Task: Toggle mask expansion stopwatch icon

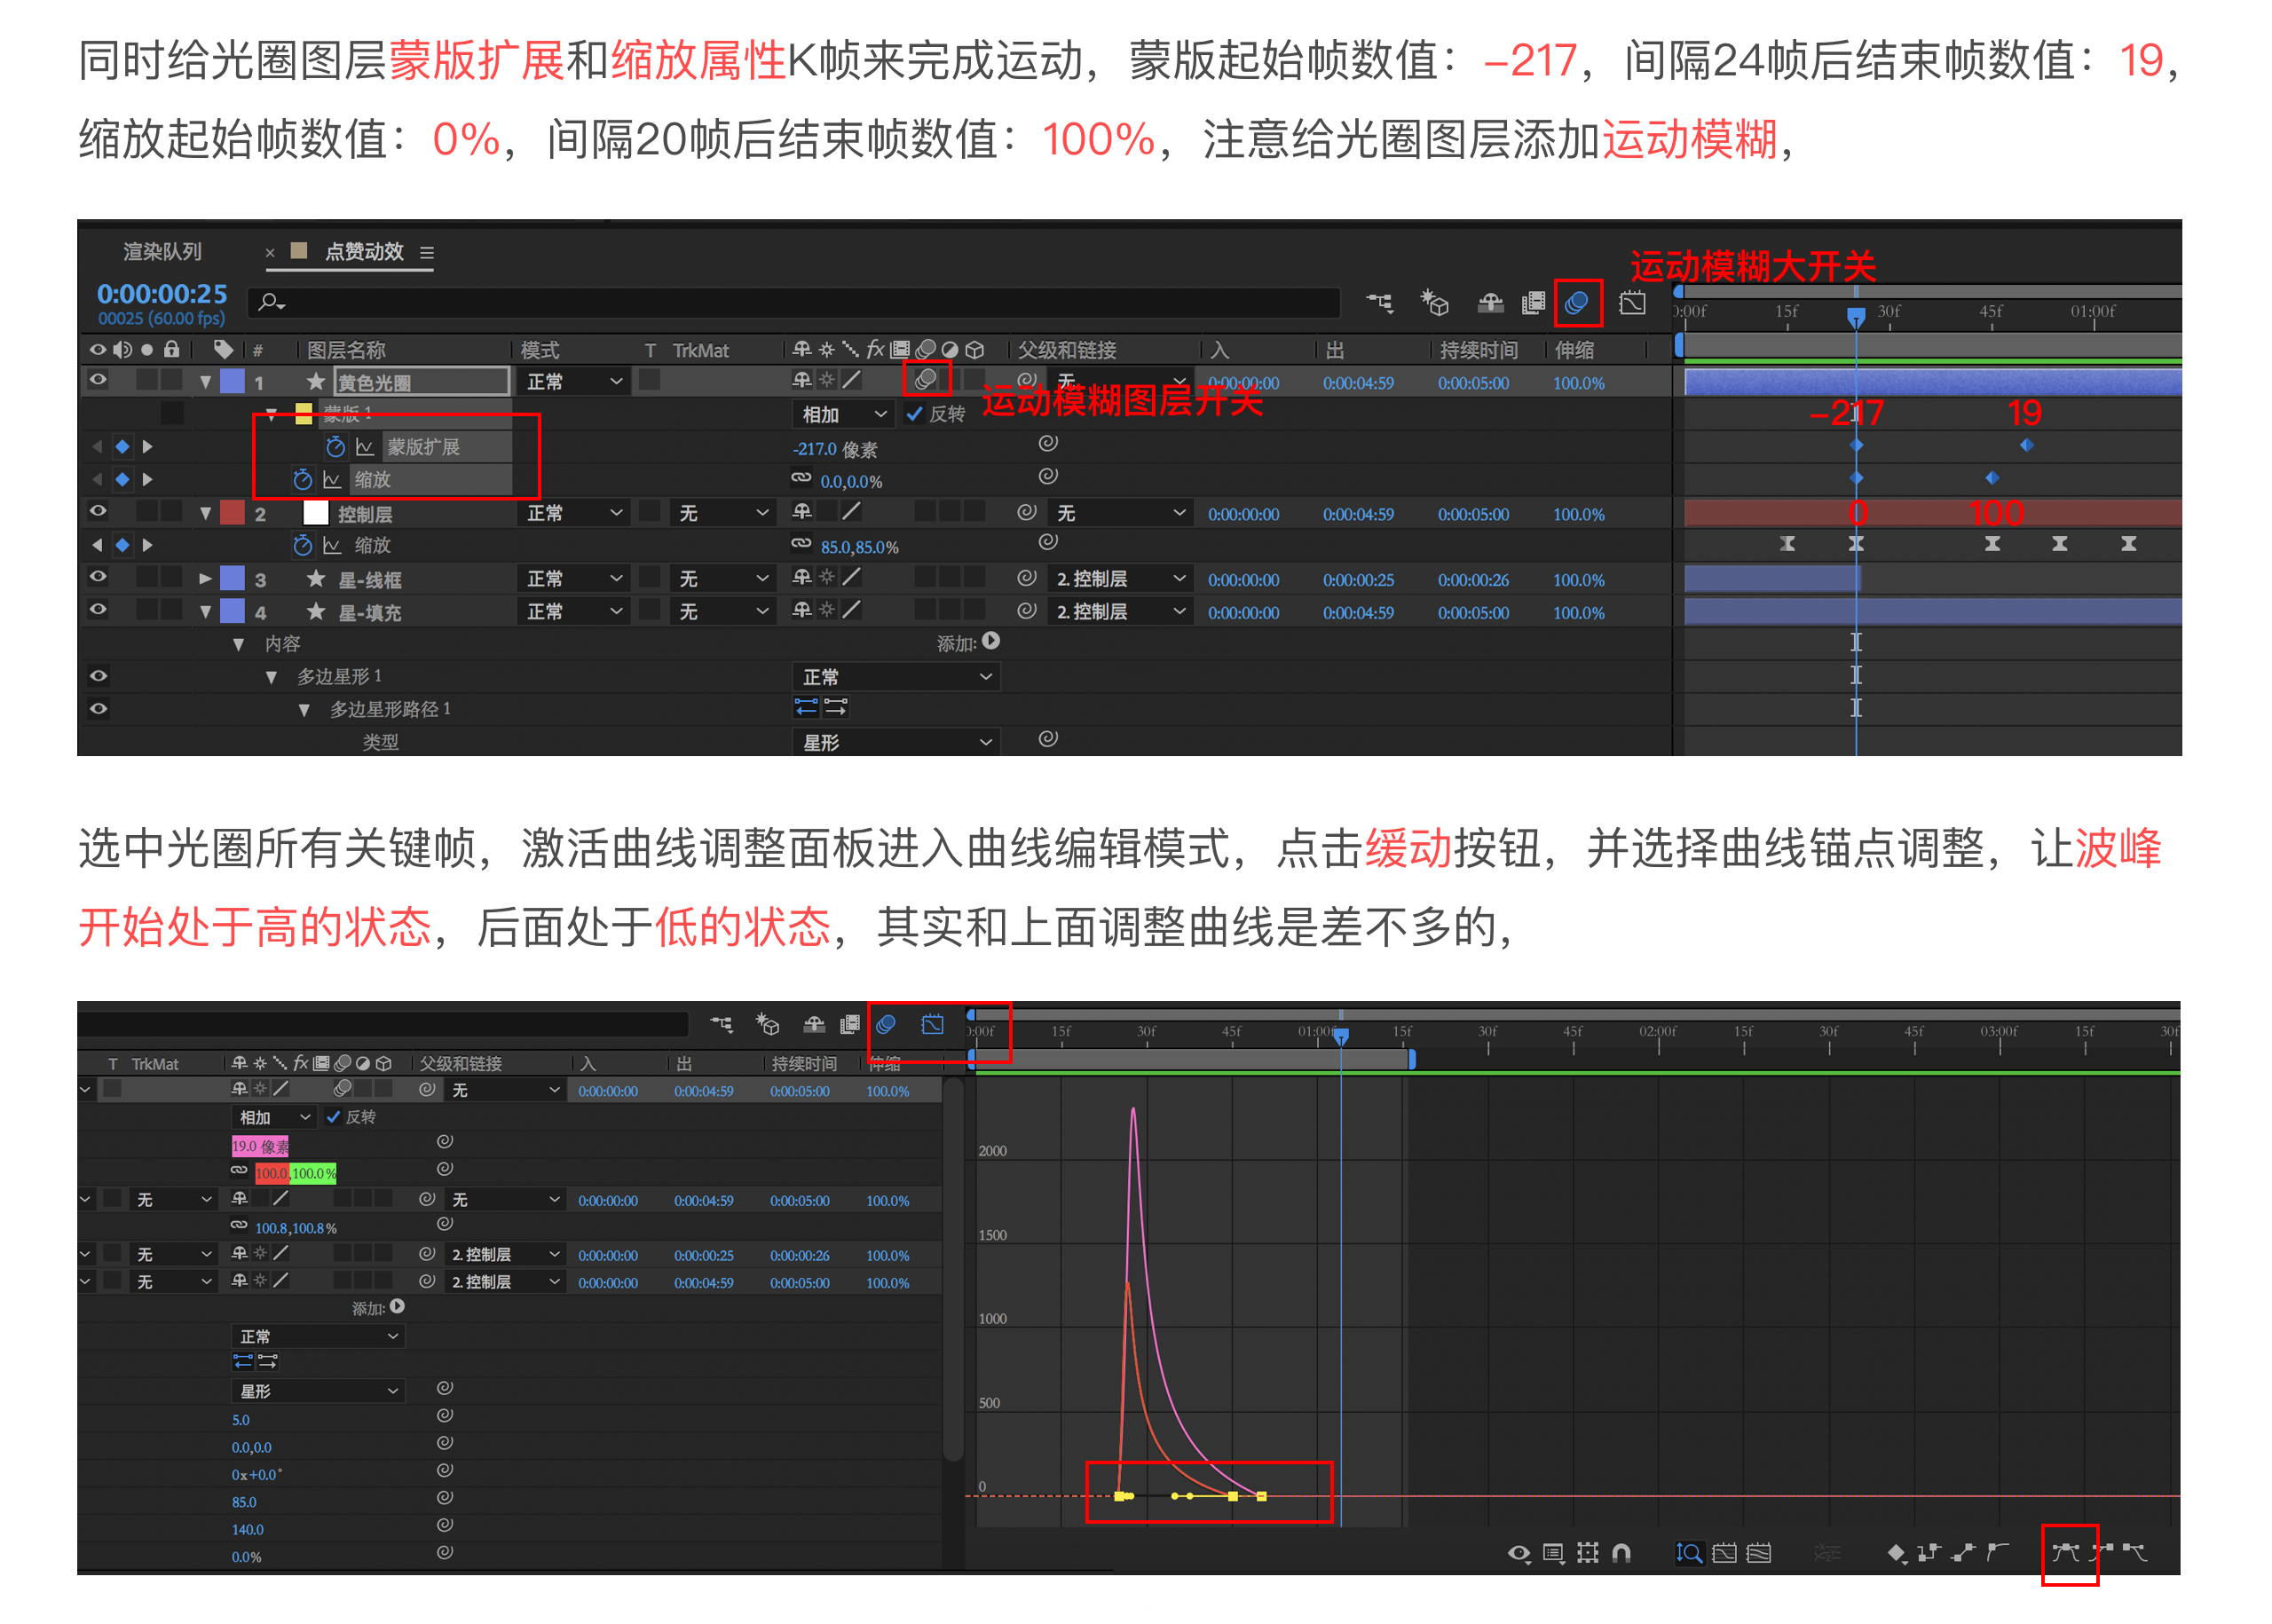Action: (x=335, y=447)
